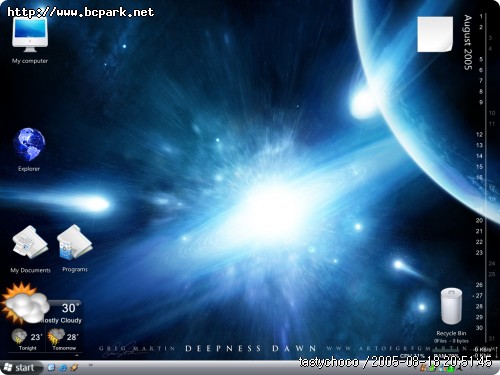Open the Programs folder icon

75,242
